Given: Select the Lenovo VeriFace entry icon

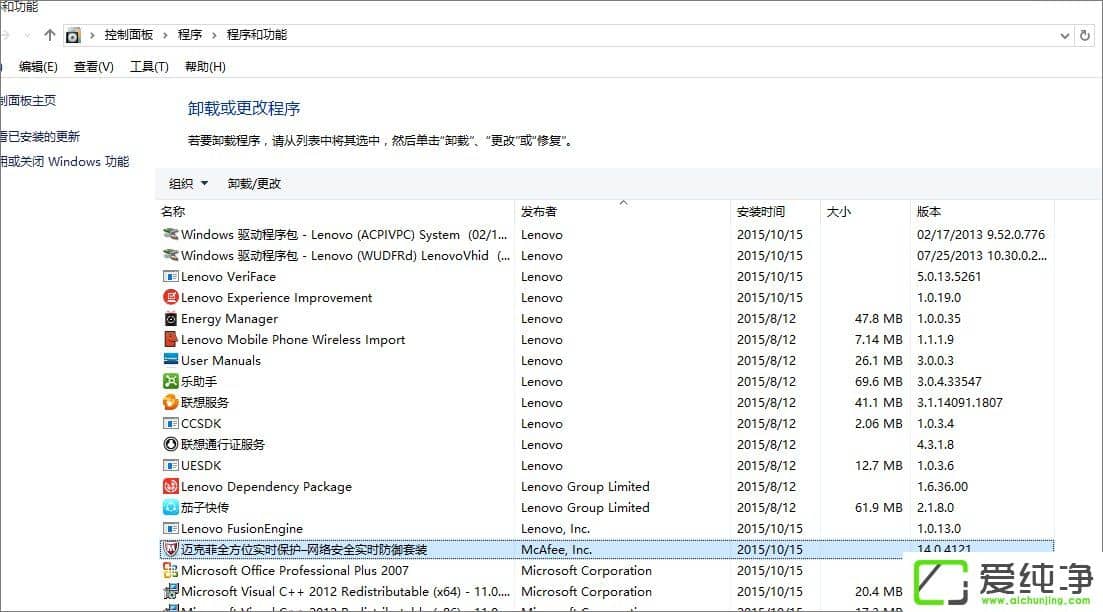Looking at the screenshot, I should pos(170,276).
